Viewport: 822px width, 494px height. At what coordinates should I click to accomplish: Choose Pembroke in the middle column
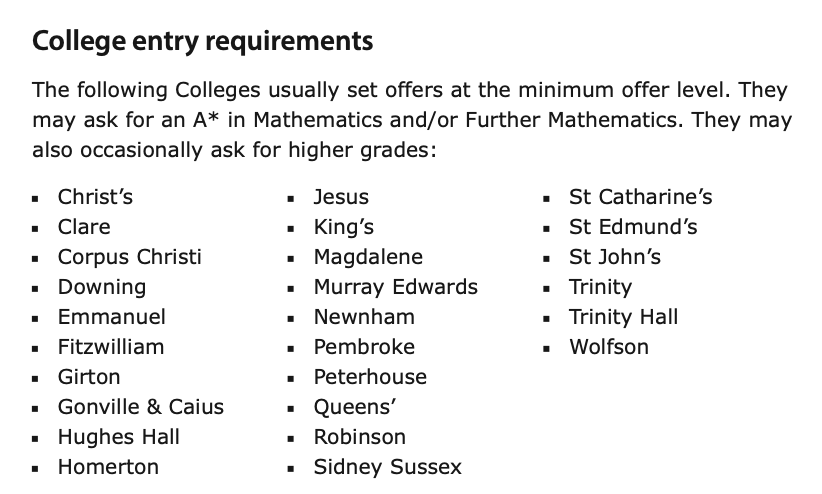click(364, 347)
